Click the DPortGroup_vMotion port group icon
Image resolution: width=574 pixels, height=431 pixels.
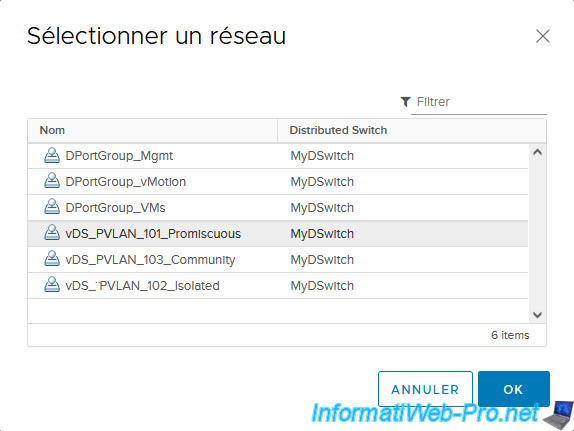click(x=52, y=181)
